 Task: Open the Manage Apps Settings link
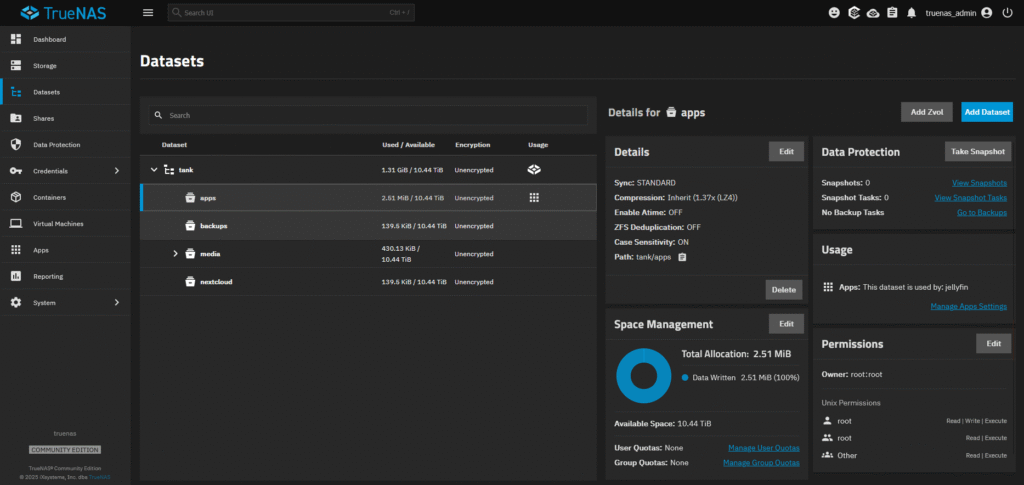pos(968,306)
